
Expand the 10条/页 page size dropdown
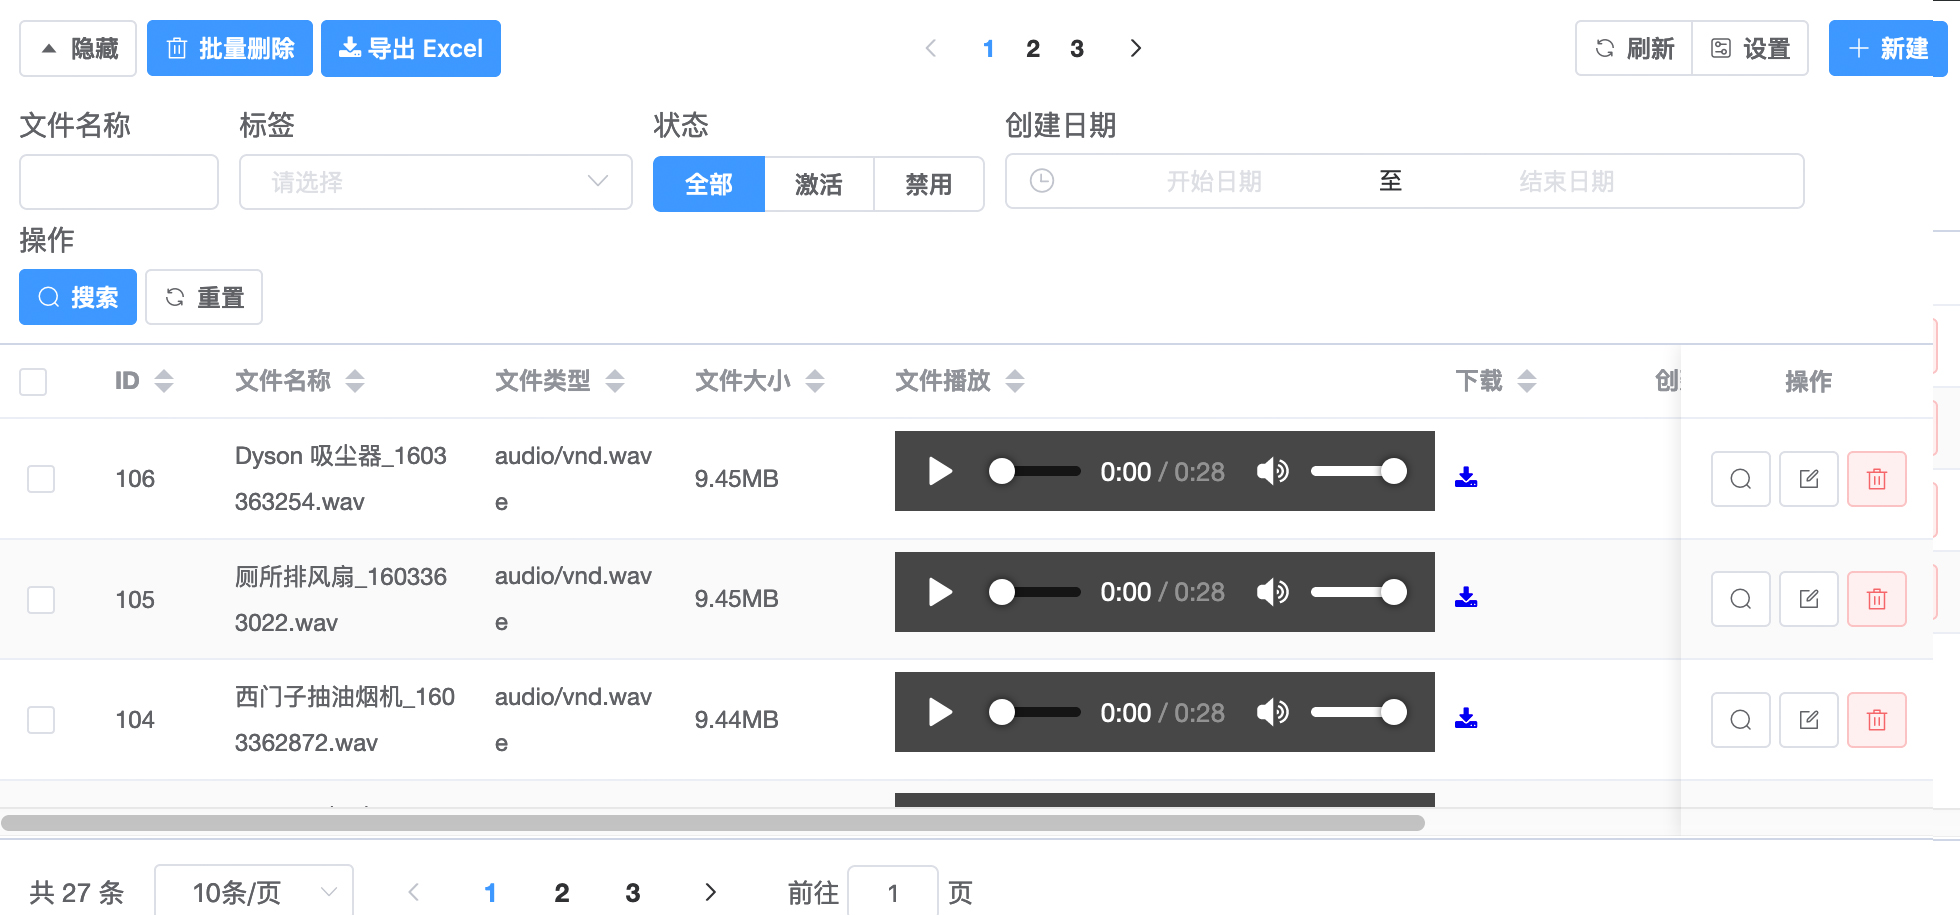[x=254, y=891]
